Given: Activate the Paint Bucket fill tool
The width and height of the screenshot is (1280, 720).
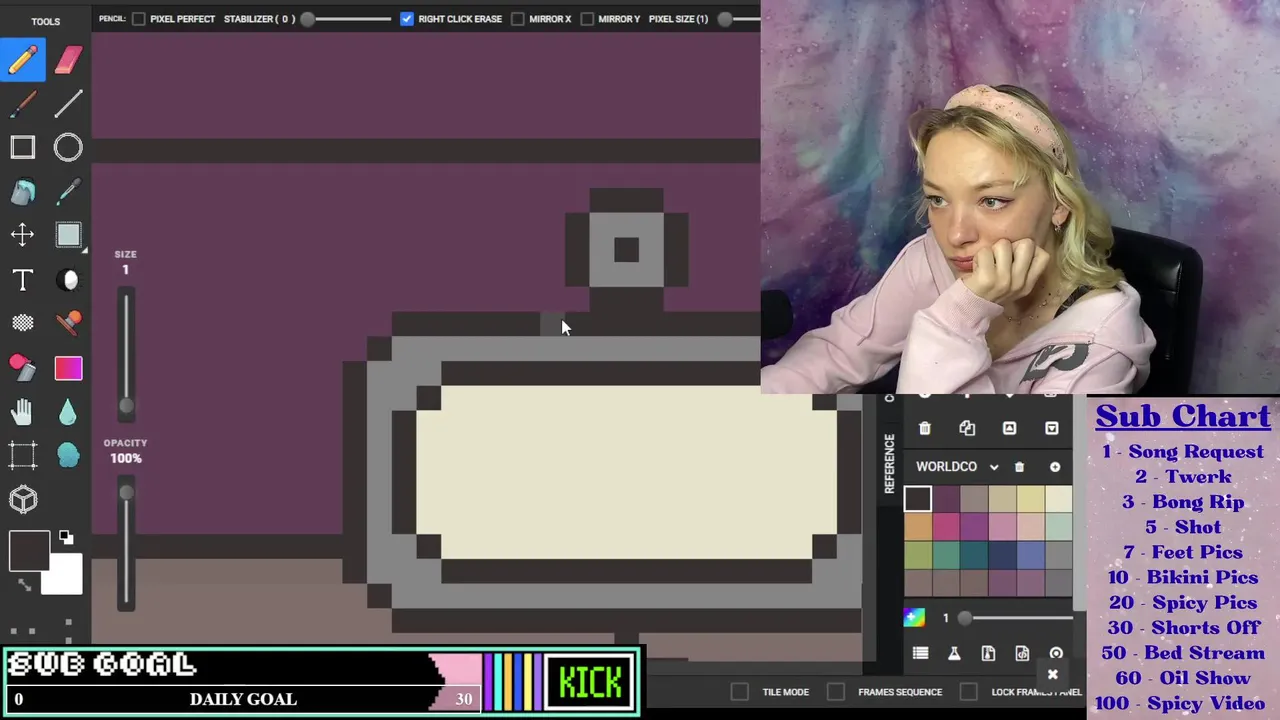Looking at the screenshot, I should coord(23,191).
